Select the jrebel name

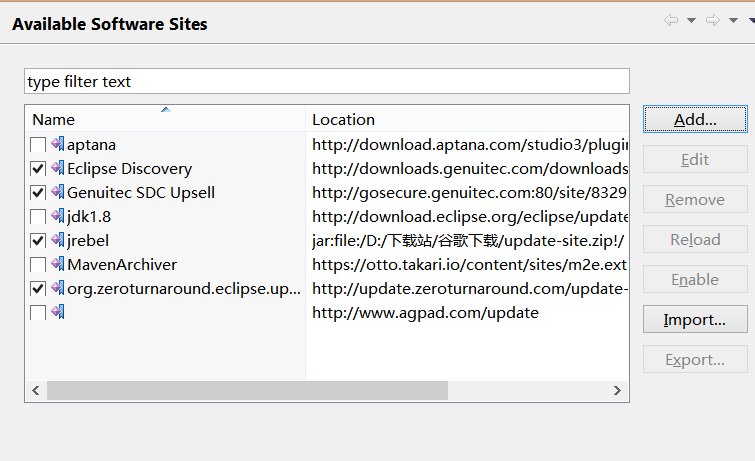click(88, 241)
